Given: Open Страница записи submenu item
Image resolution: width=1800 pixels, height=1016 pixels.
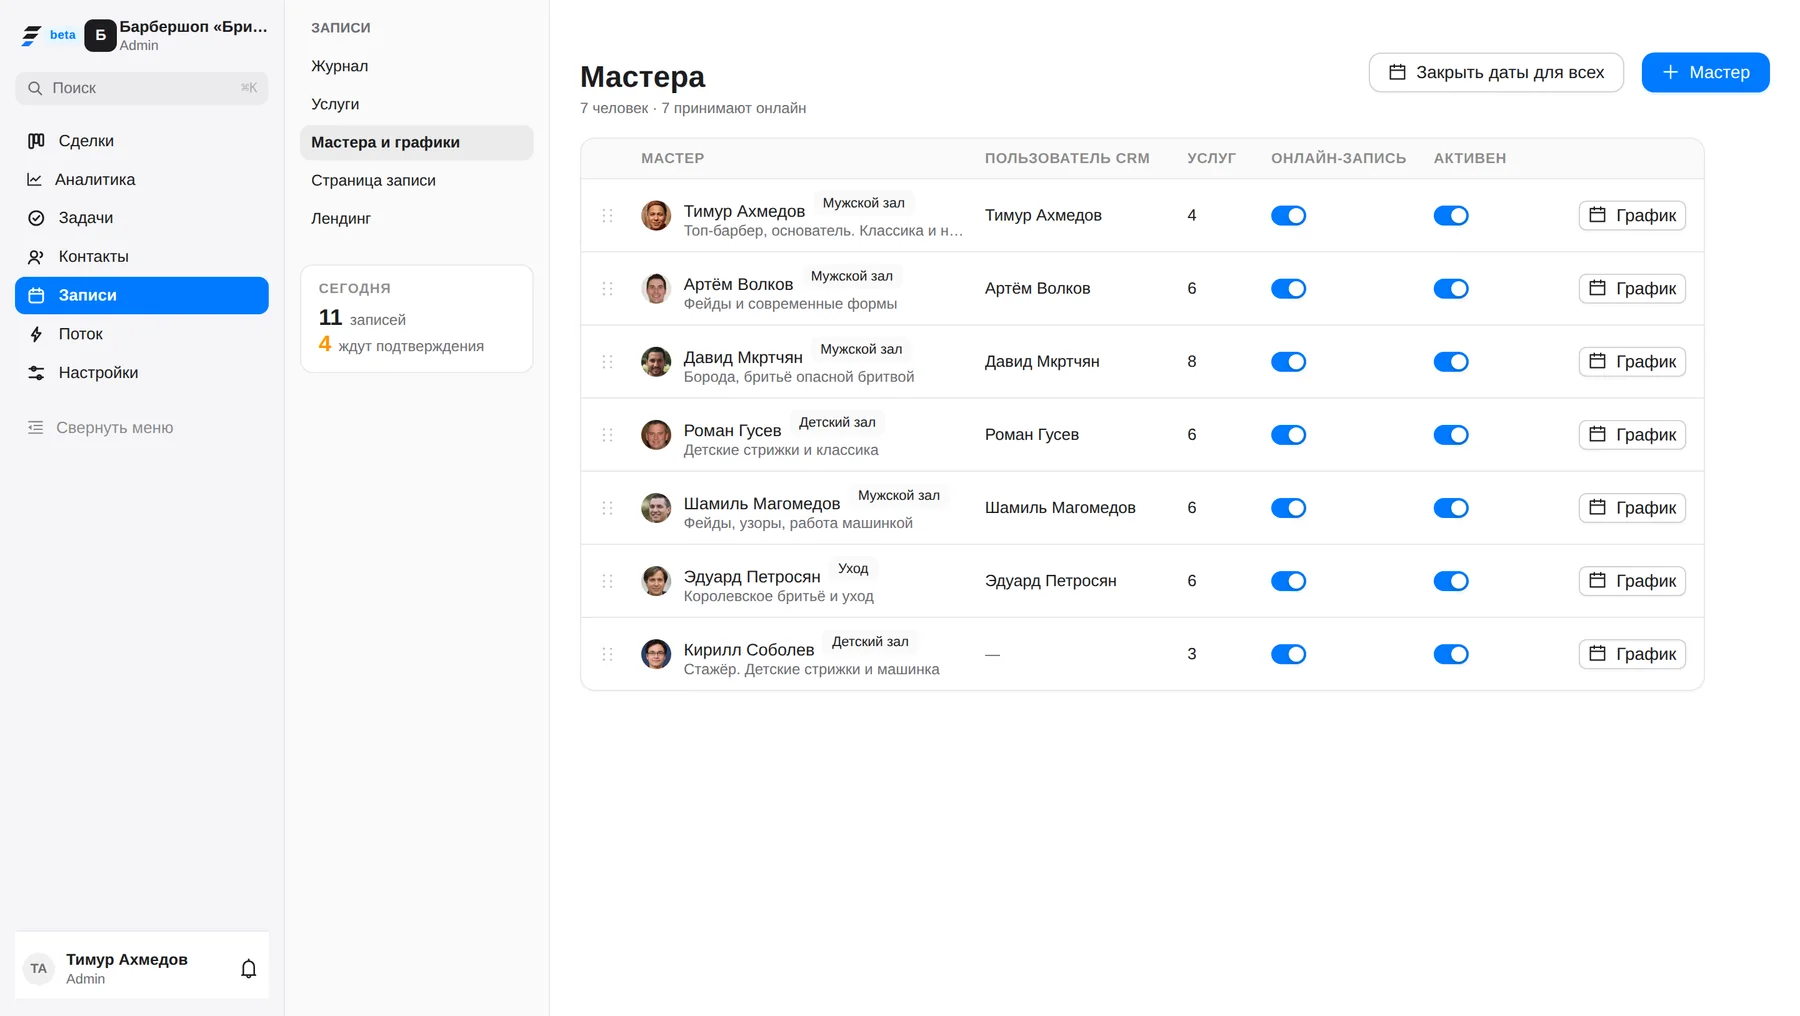Looking at the screenshot, I should tap(417, 180).
